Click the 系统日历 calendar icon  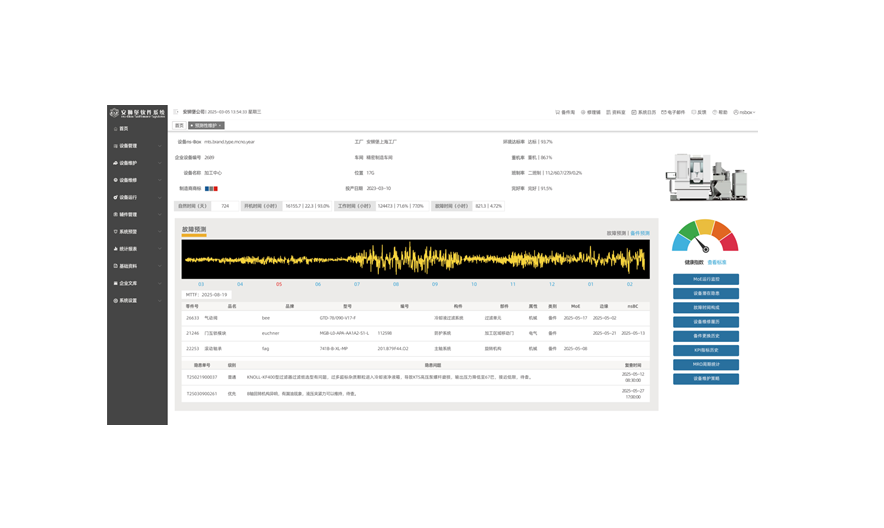pos(634,112)
